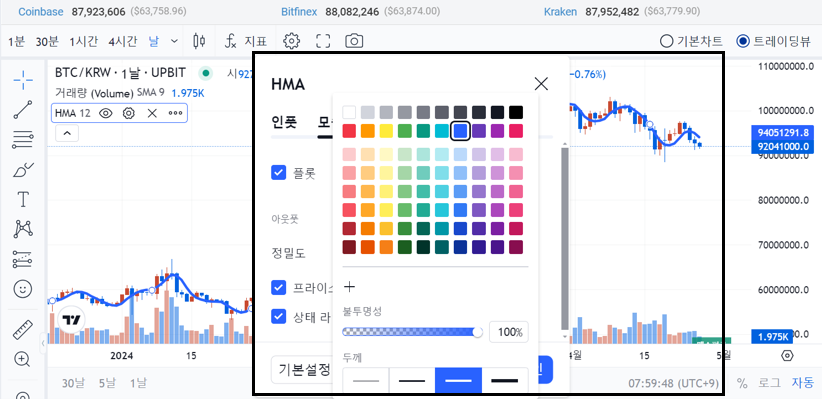The width and height of the screenshot is (822, 399).
Task: Take a chart snapshot with camera icon
Action: point(354,41)
